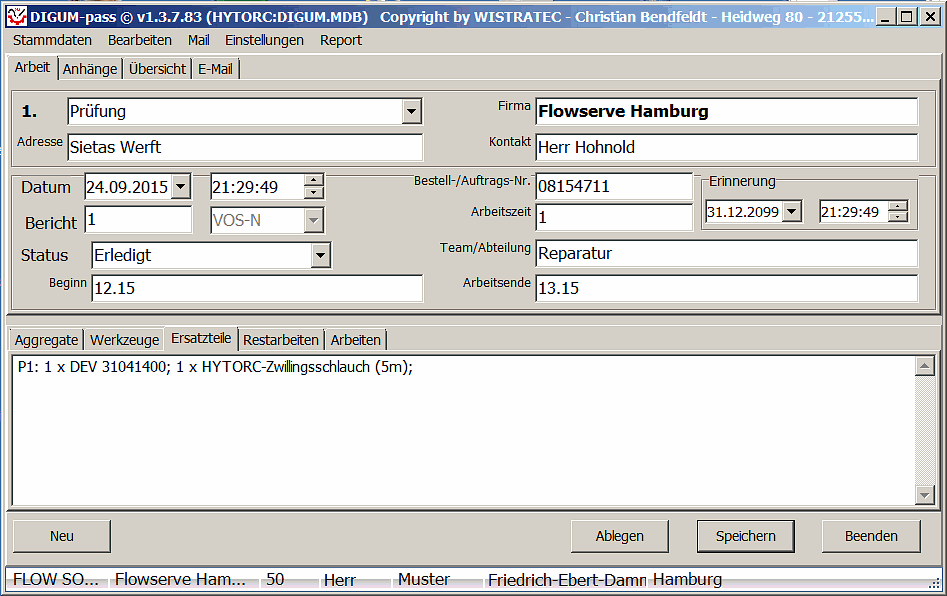Open the Einstellungen menu
The width and height of the screenshot is (947, 596).
(264, 40)
